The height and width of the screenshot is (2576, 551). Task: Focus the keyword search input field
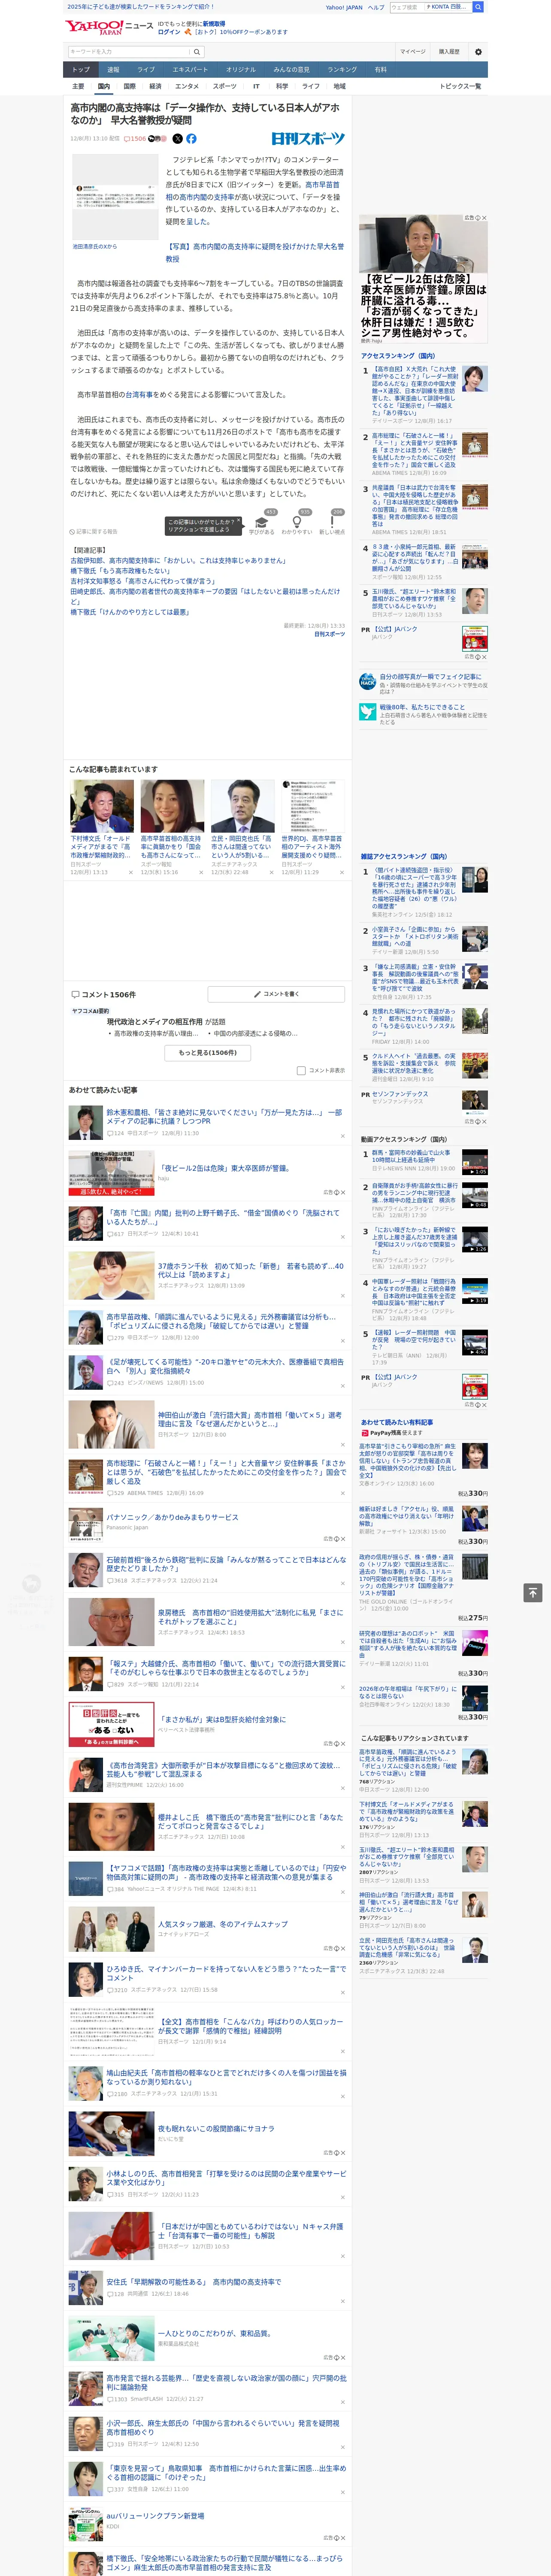(x=129, y=52)
